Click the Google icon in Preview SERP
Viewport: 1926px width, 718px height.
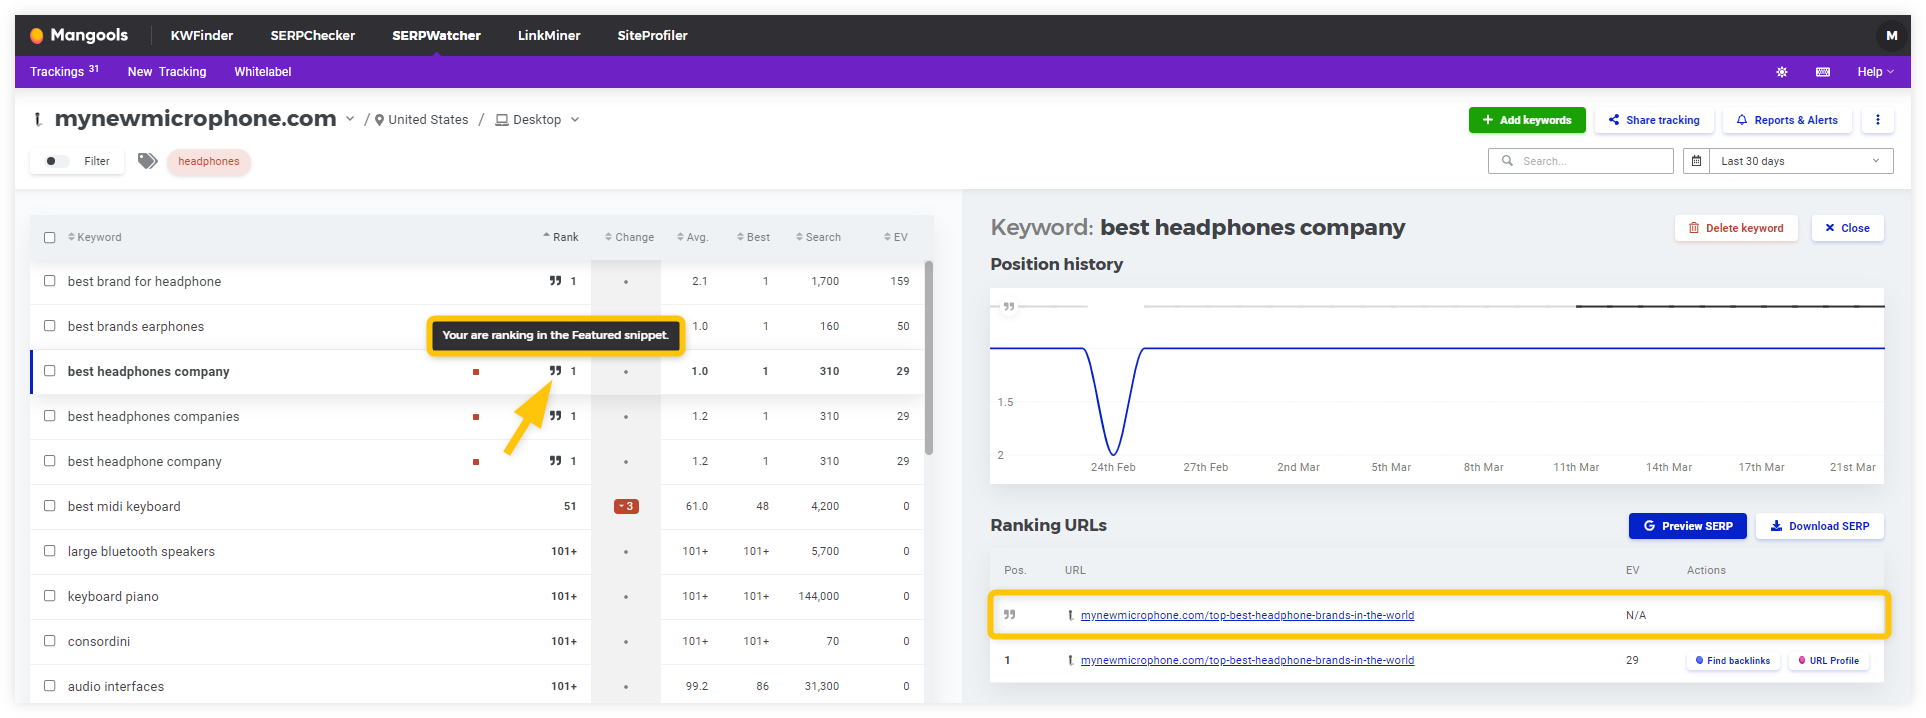click(1649, 526)
